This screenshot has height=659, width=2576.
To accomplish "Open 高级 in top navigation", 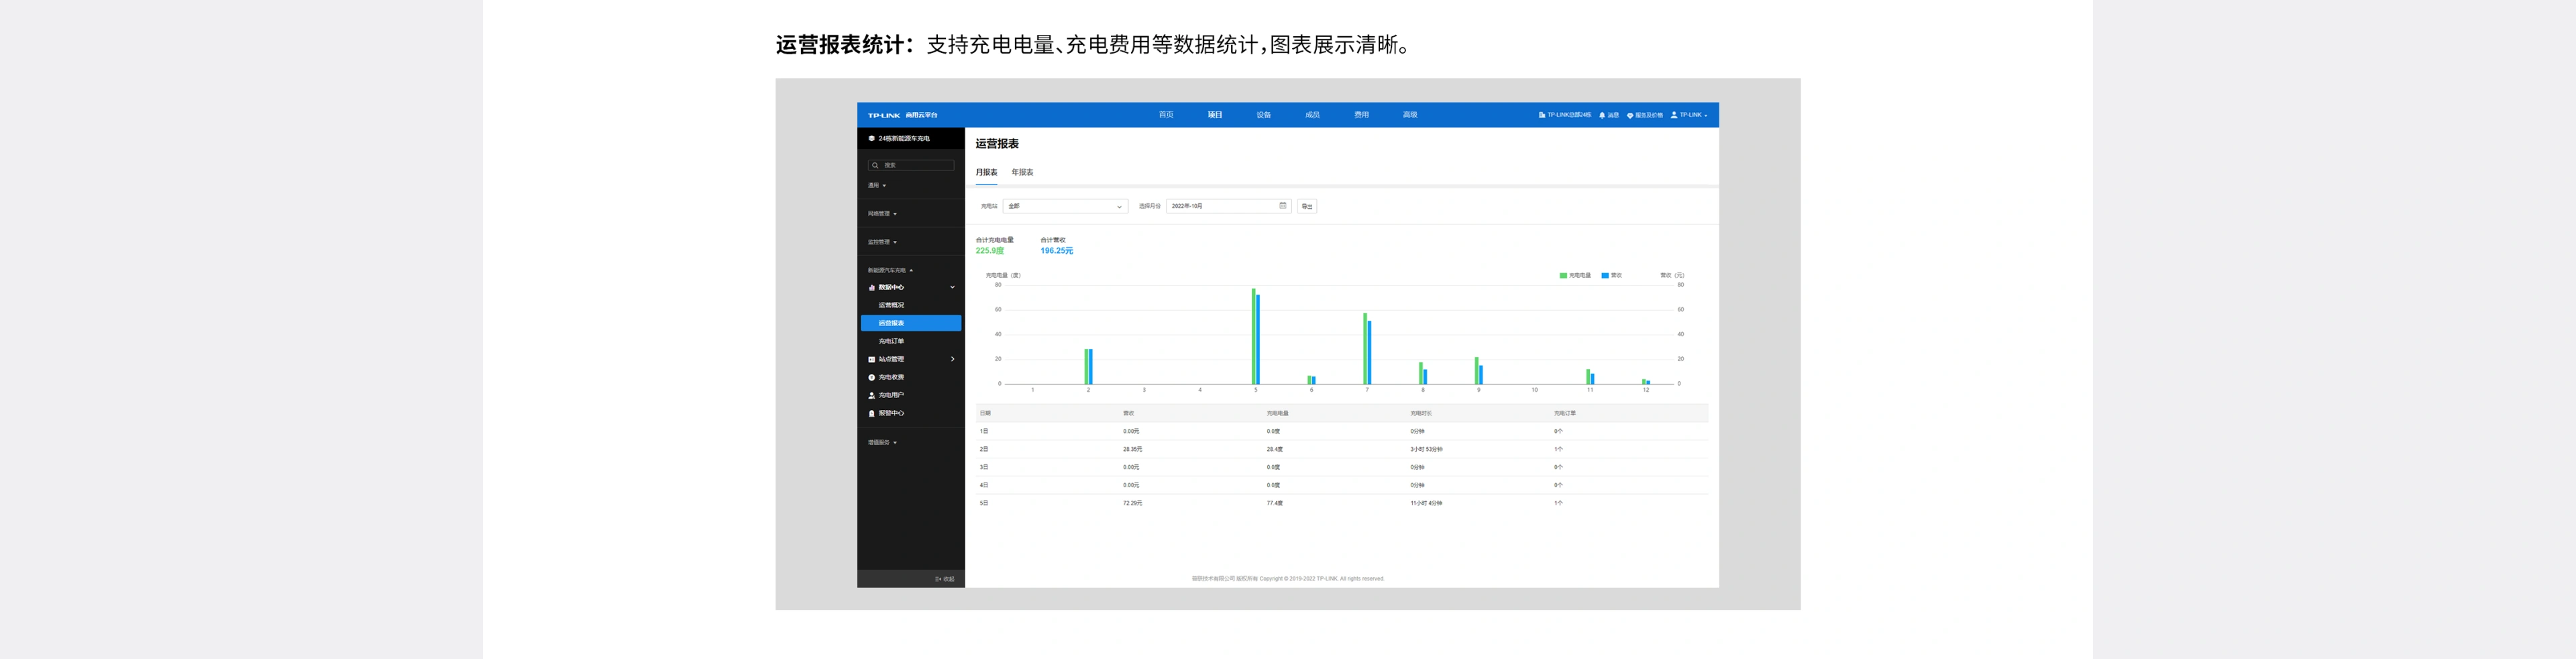I will (x=1410, y=115).
